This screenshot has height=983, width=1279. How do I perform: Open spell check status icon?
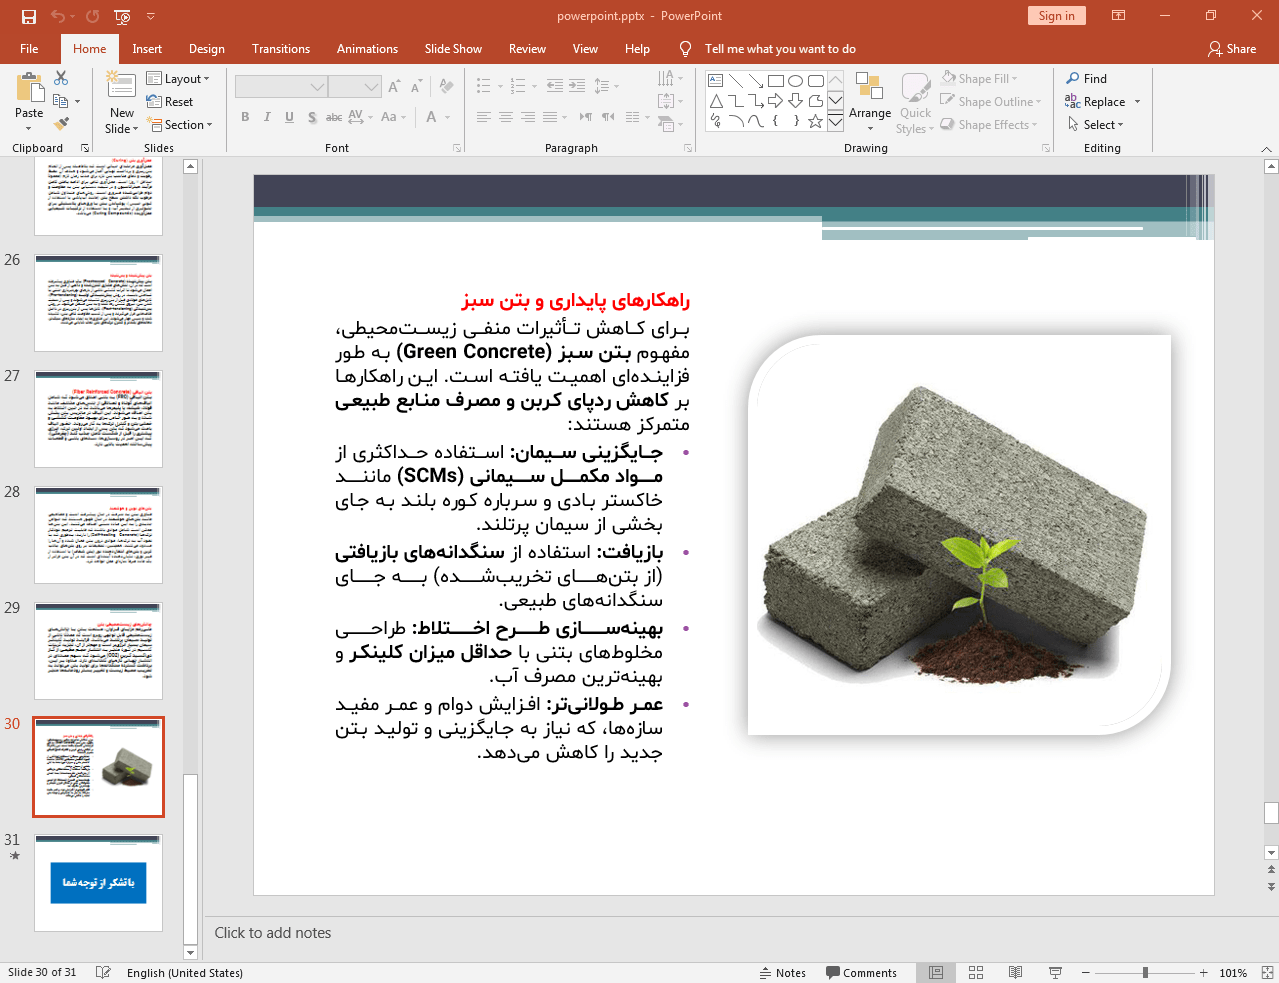click(x=102, y=972)
